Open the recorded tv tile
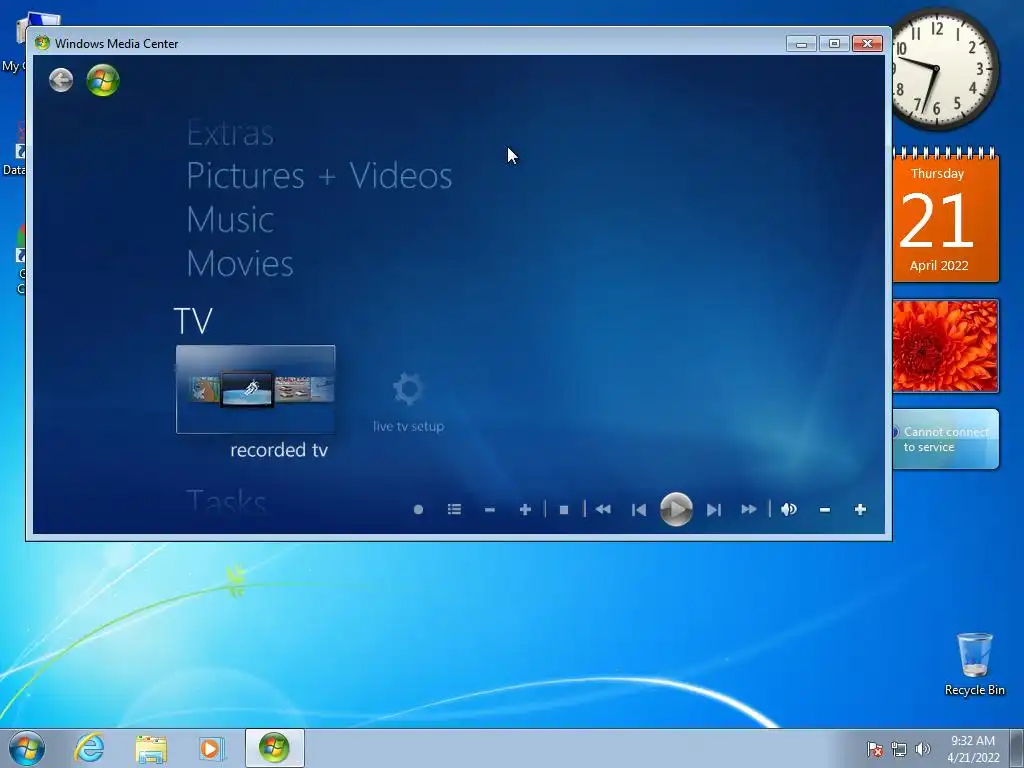 pyautogui.click(x=255, y=389)
